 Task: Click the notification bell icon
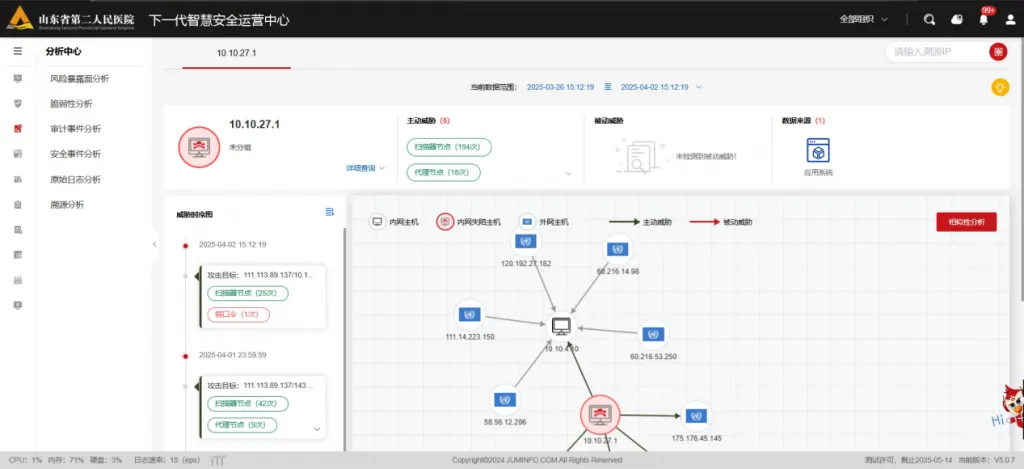point(983,19)
